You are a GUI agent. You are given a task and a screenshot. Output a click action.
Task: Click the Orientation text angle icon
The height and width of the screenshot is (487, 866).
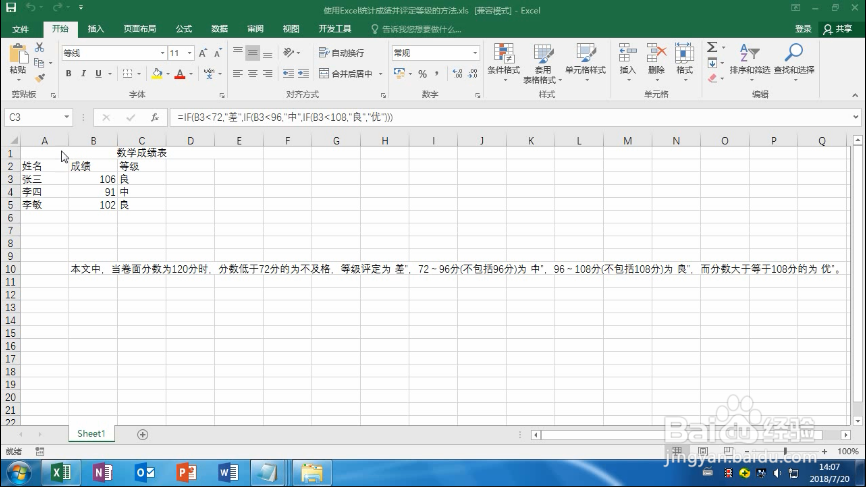tap(289, 52)
